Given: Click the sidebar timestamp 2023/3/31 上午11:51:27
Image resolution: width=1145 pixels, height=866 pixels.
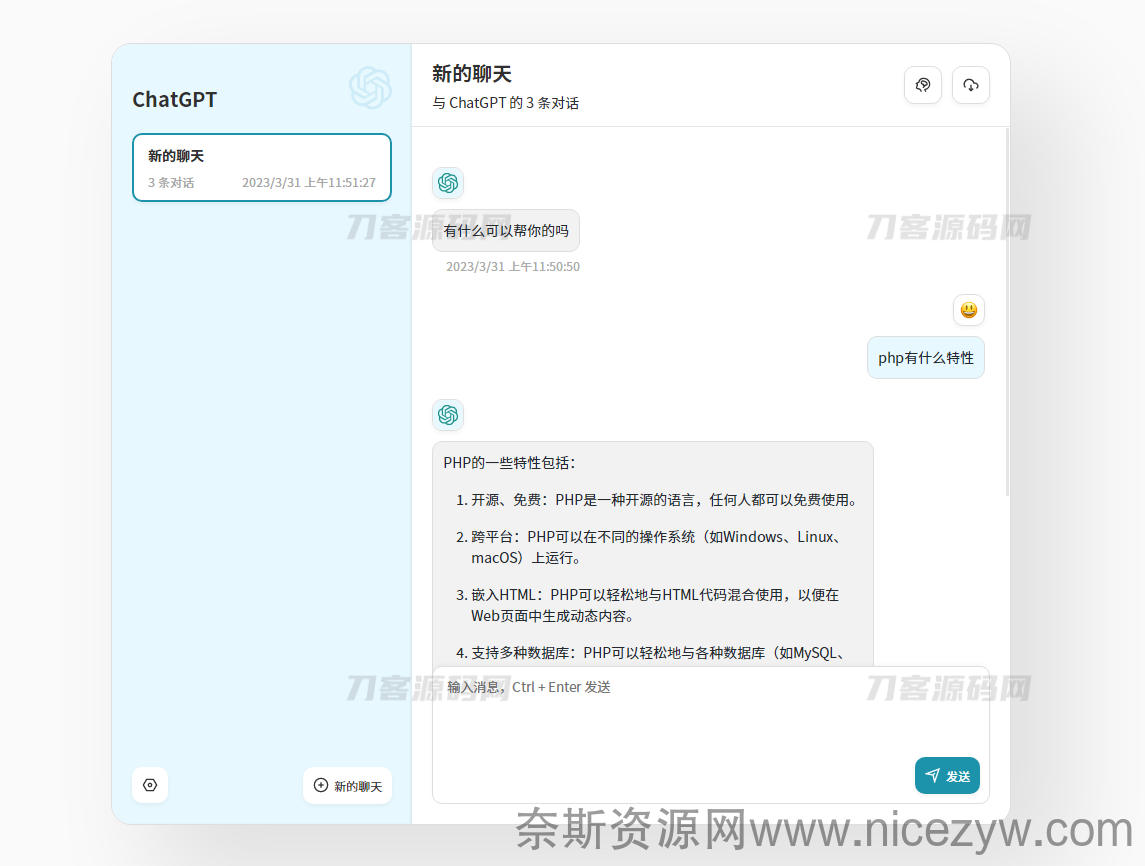Looking at the screenshot, I should click(309, 183).
